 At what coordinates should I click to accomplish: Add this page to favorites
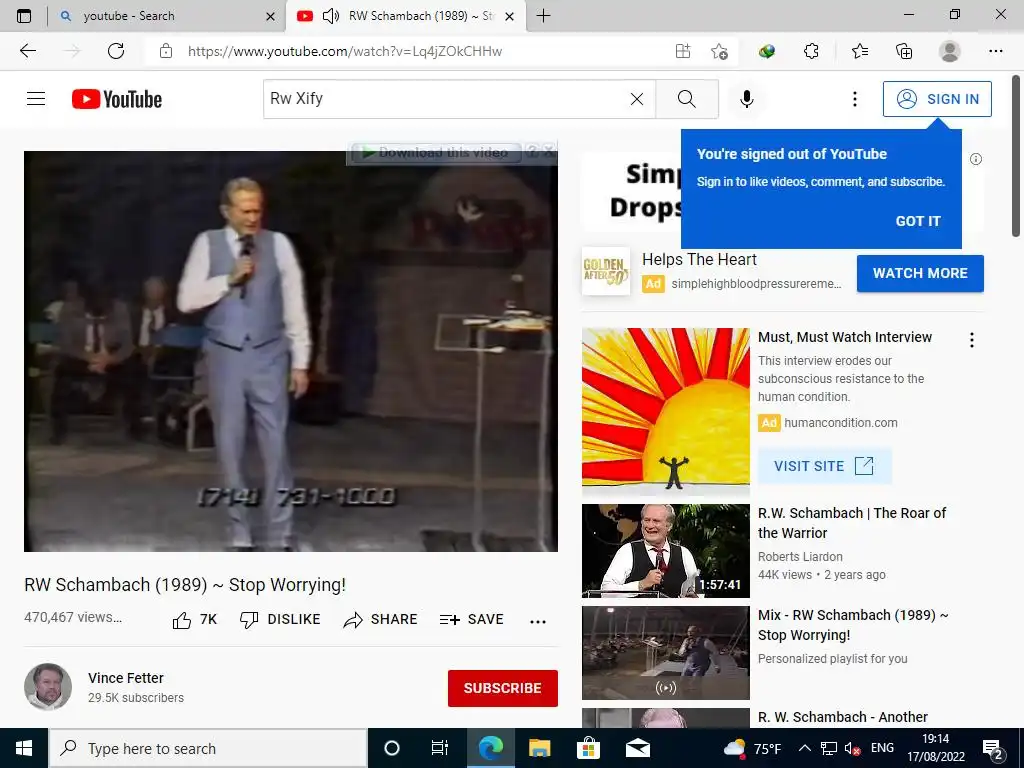720,51
